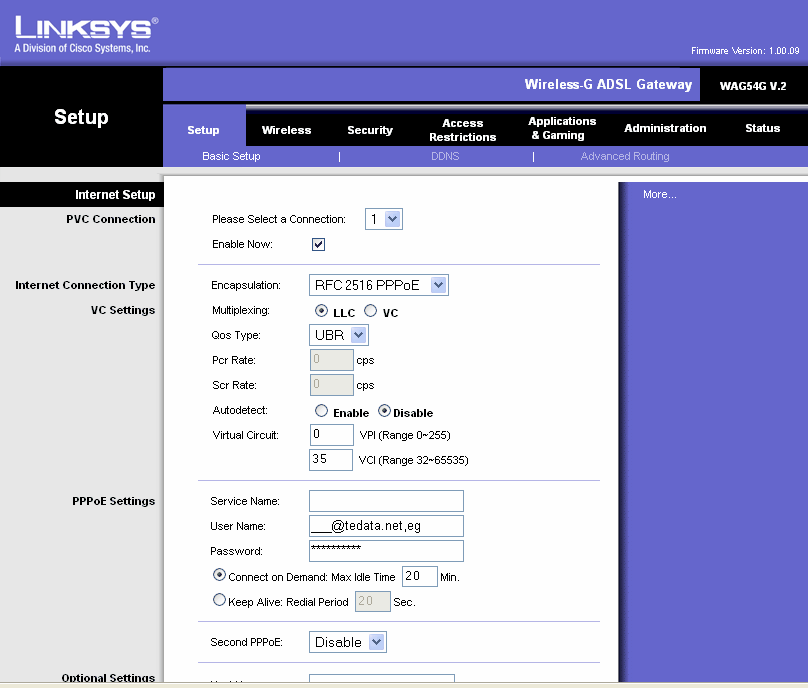Click the 'Firmware Version: 1.00.09' text
Viewport: 808px width, 688px height.
745,51
